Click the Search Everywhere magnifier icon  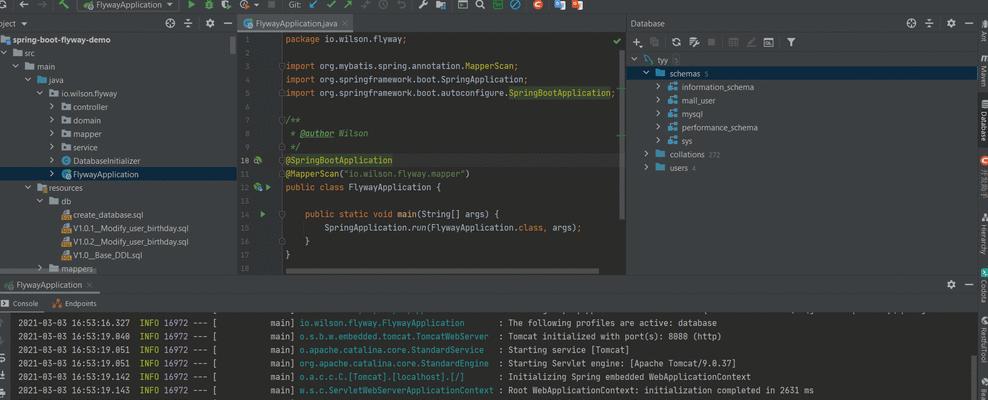[x=480, y=4]
